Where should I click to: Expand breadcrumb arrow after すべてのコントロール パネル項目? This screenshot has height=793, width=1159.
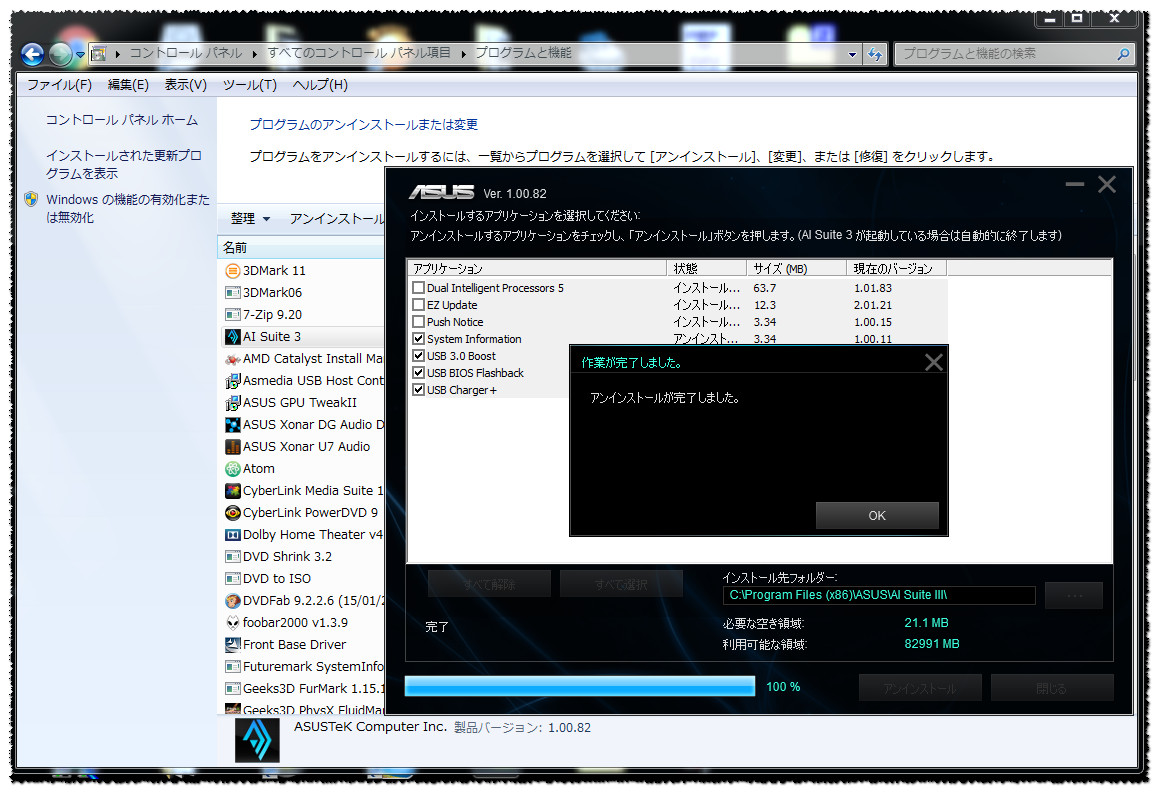click(463, 54)
